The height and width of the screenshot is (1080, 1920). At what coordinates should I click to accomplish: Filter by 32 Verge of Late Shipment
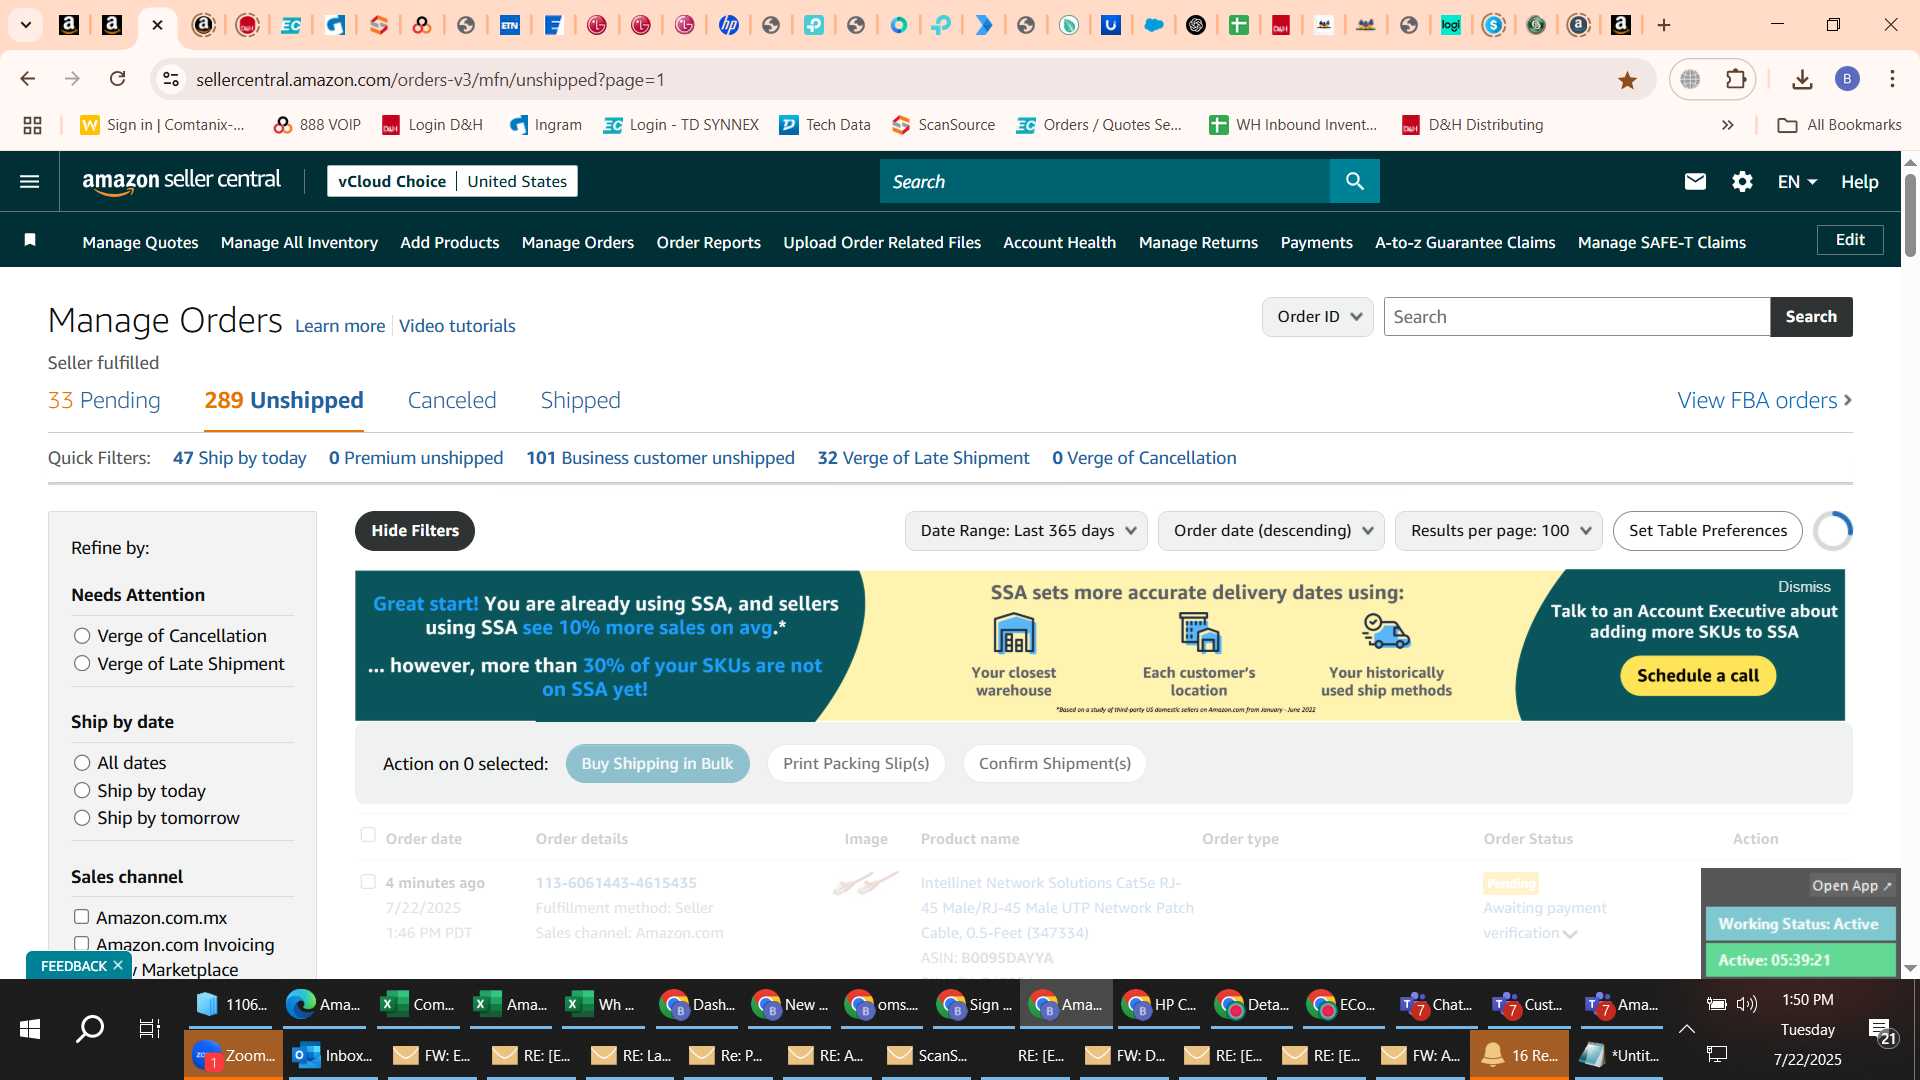923,458
